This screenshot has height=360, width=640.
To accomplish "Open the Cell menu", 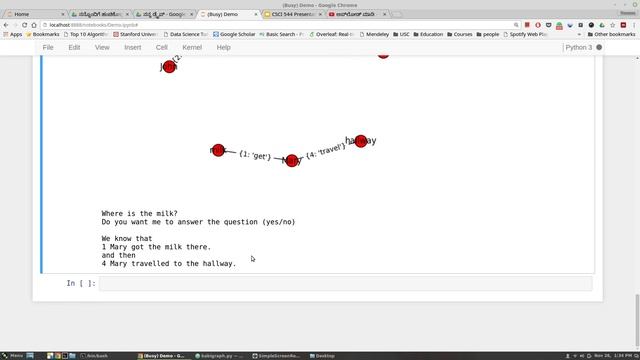I will pyautogui.click(x=162, y=47).
